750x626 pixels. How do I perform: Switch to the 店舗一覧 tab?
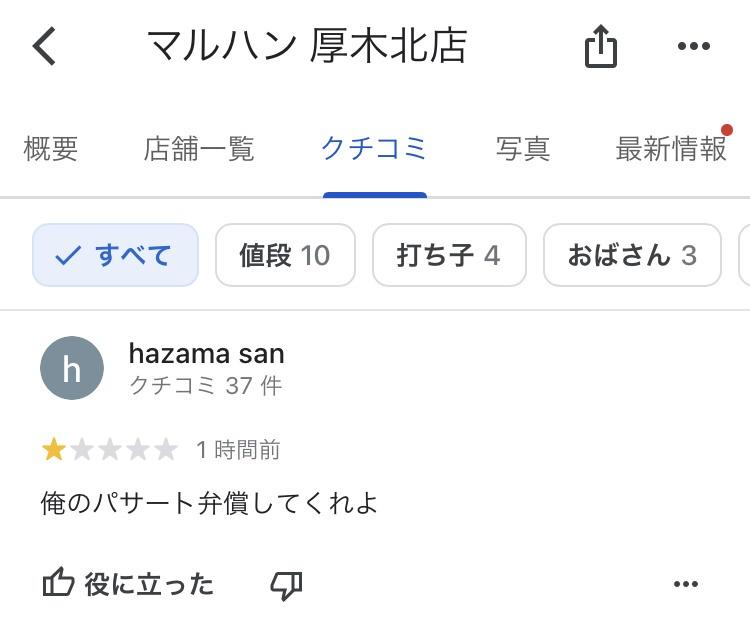[x=199, y=149]
